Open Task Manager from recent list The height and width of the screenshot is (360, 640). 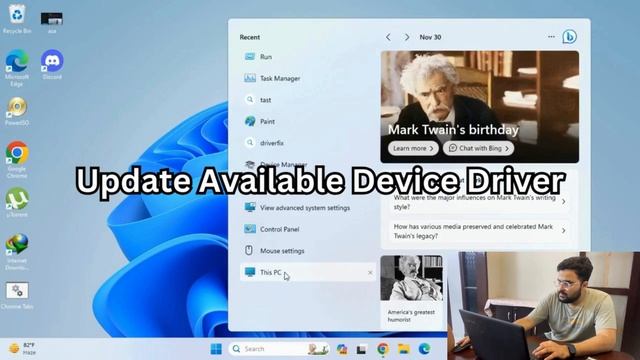point(308,78)
